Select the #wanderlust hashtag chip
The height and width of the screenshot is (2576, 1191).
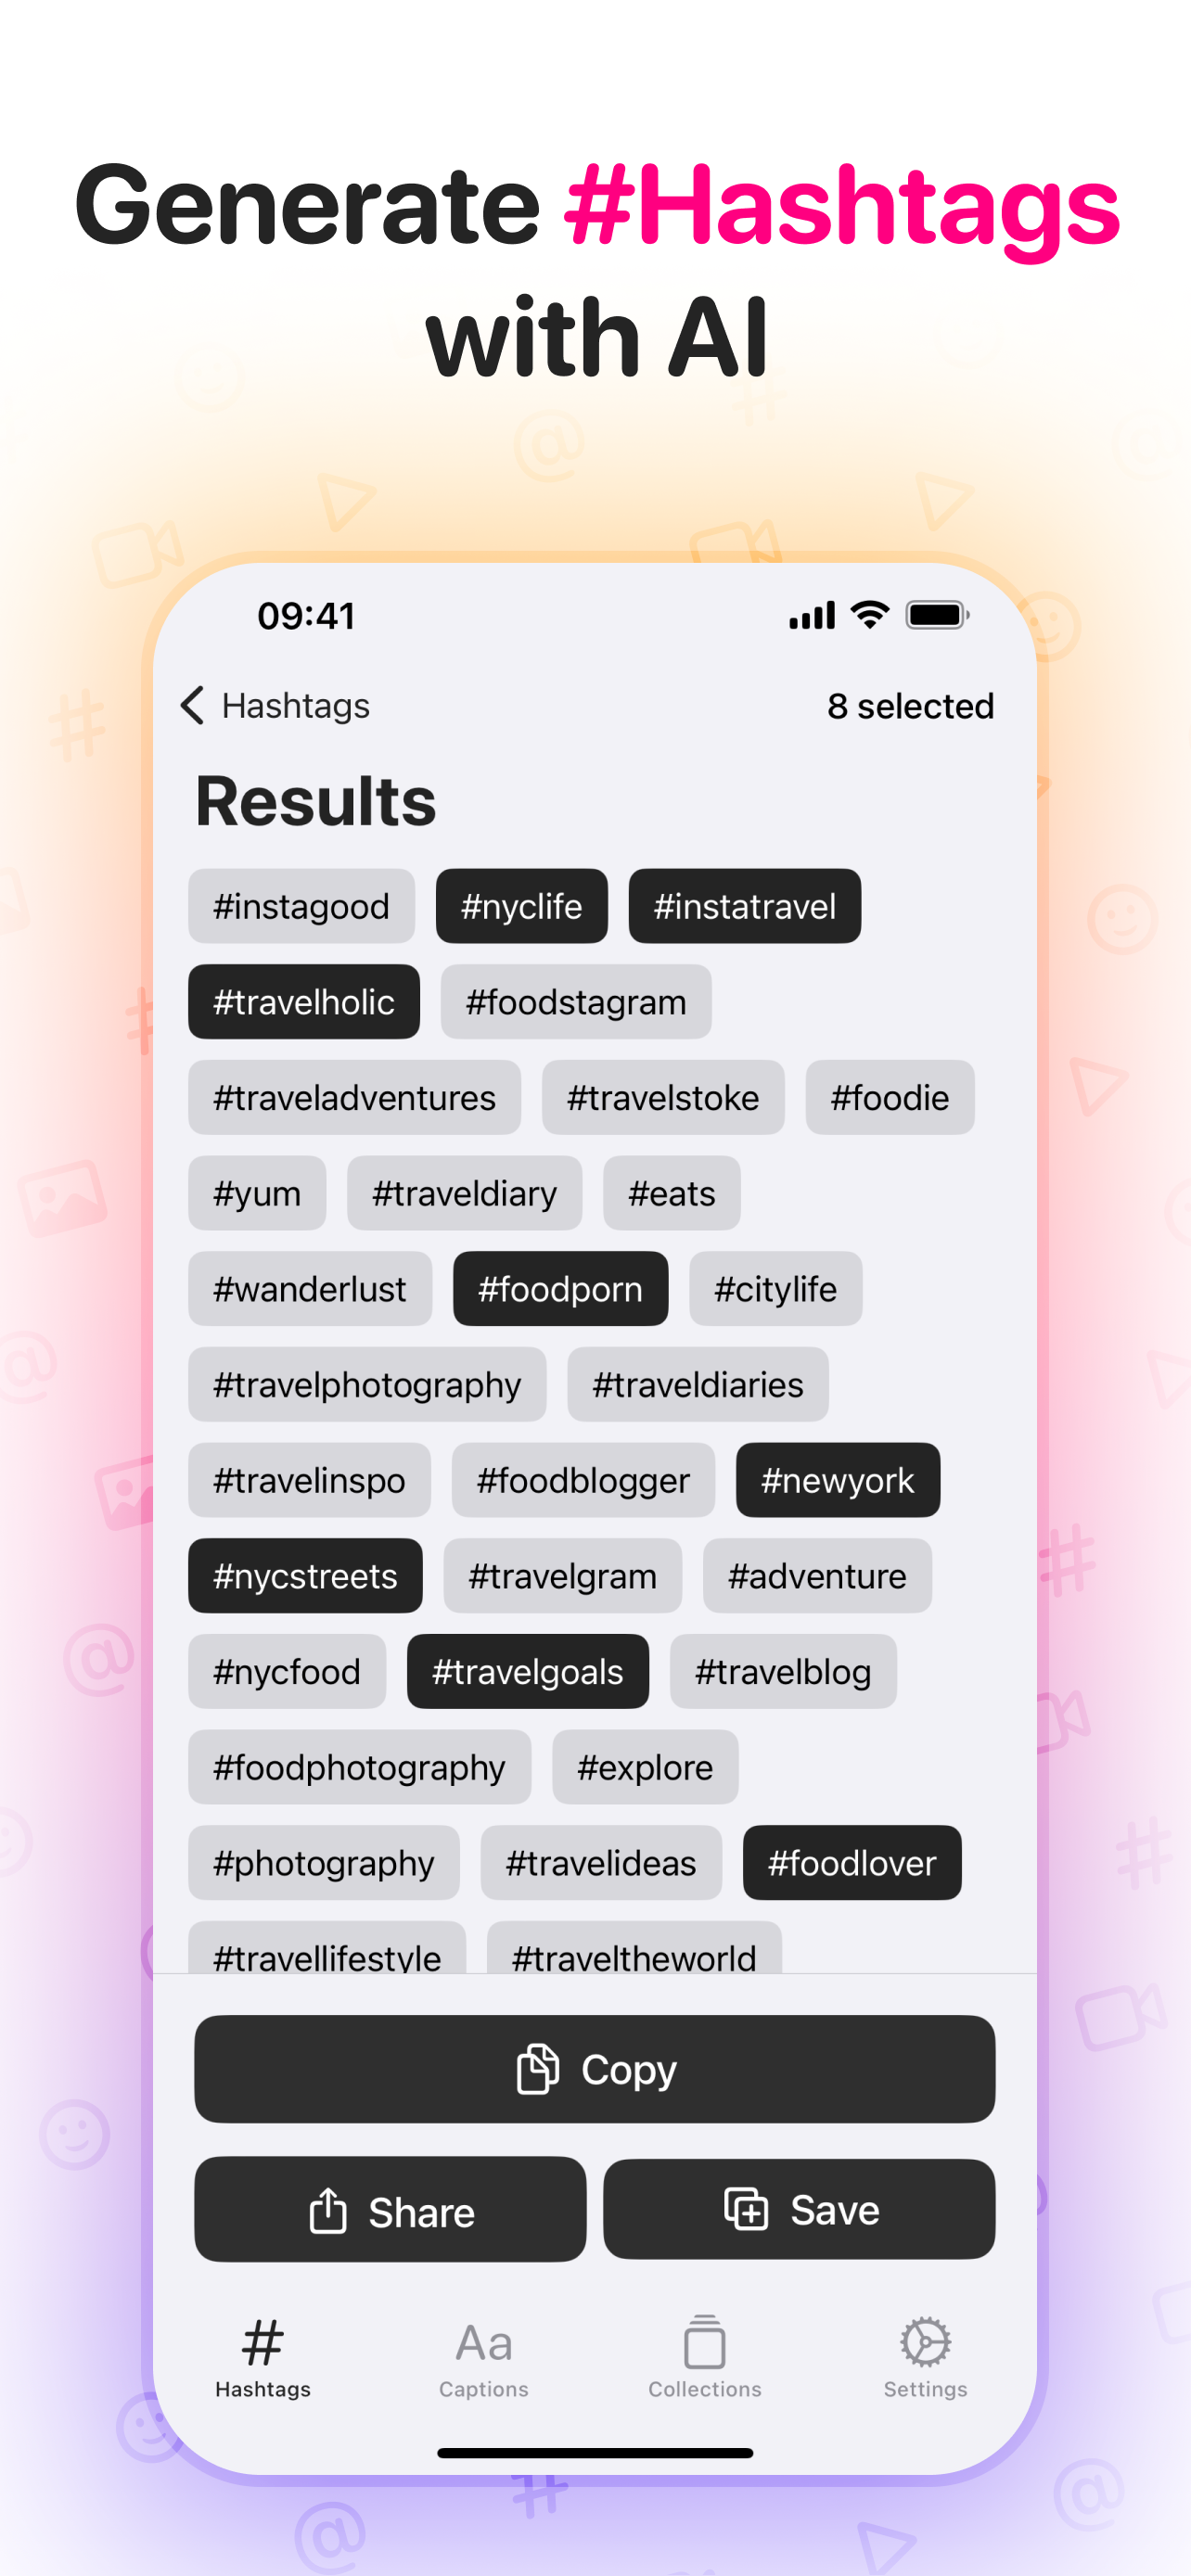[x=310, y=1289]
